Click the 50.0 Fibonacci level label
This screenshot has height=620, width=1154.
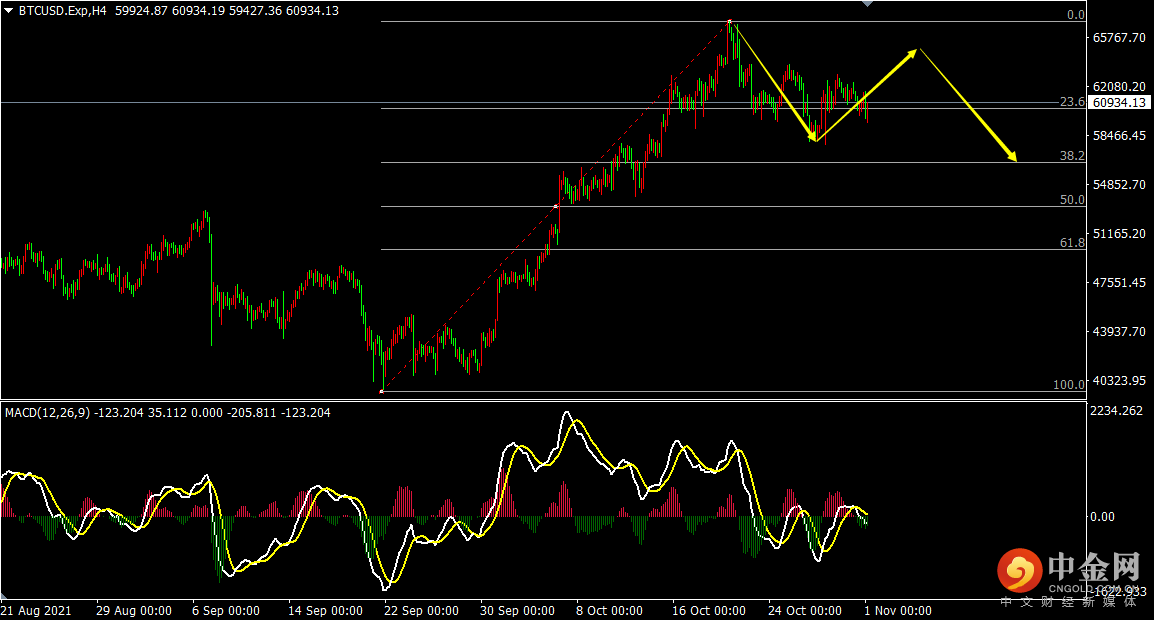(x=1072, y=200)
